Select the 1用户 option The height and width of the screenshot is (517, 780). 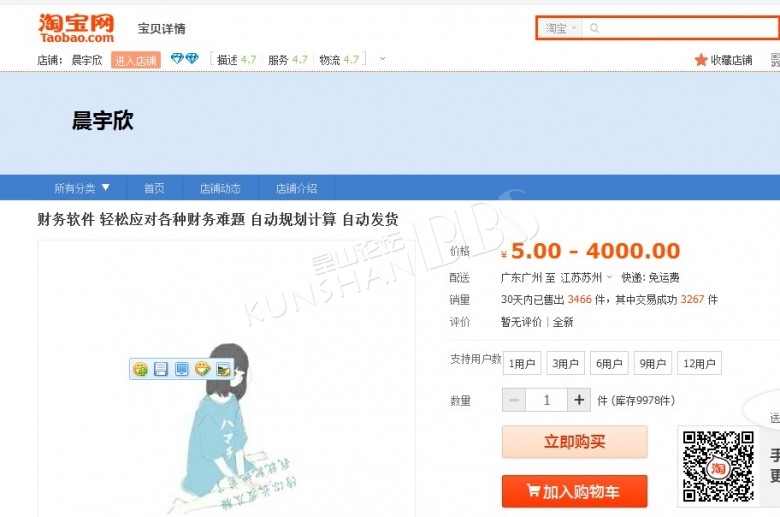point(522,363)
